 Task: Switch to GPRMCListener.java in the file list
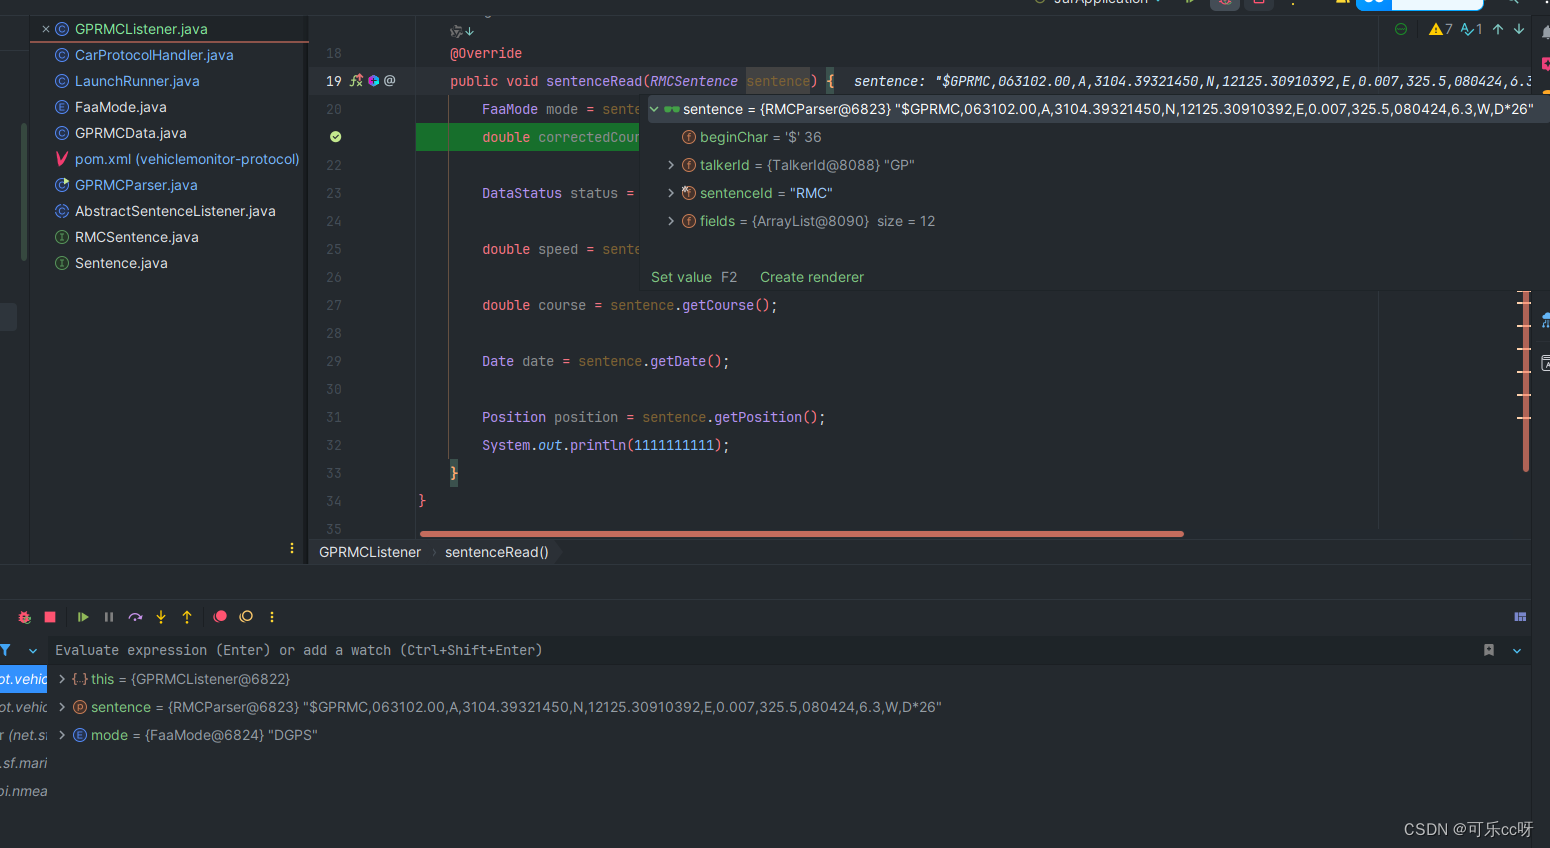click(141, 29)
